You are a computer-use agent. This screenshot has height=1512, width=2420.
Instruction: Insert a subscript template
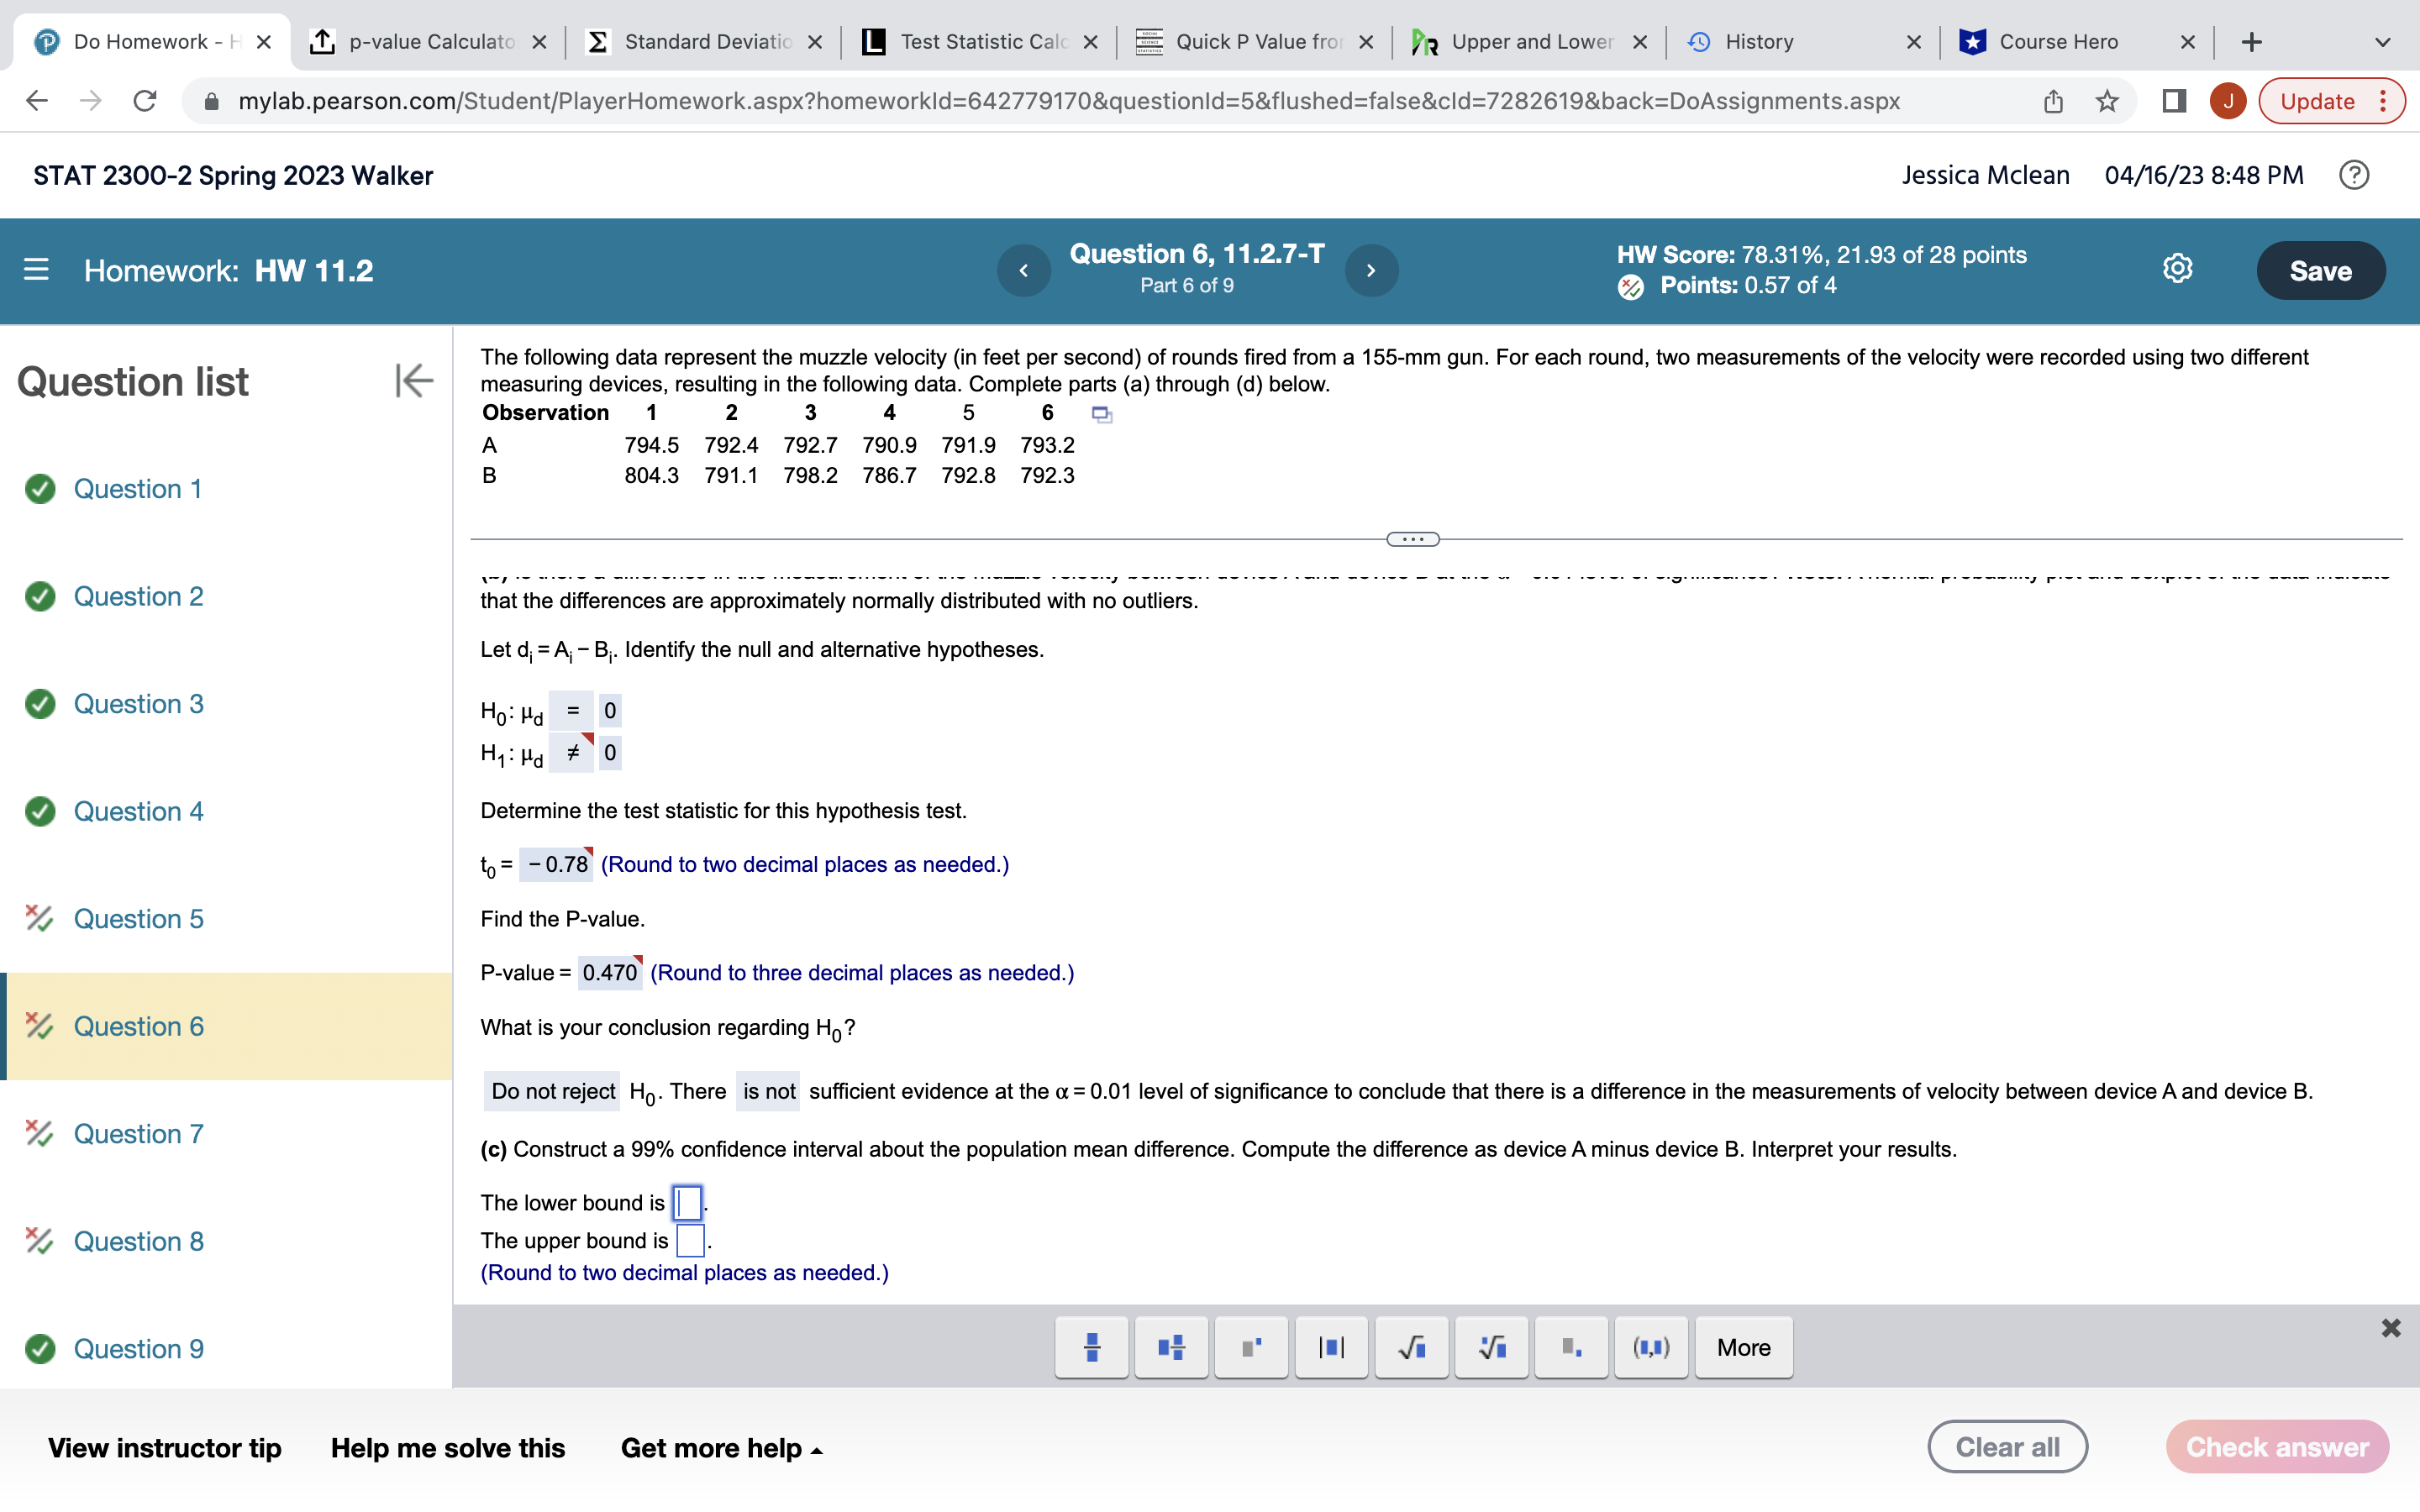click(1571, 1348)
